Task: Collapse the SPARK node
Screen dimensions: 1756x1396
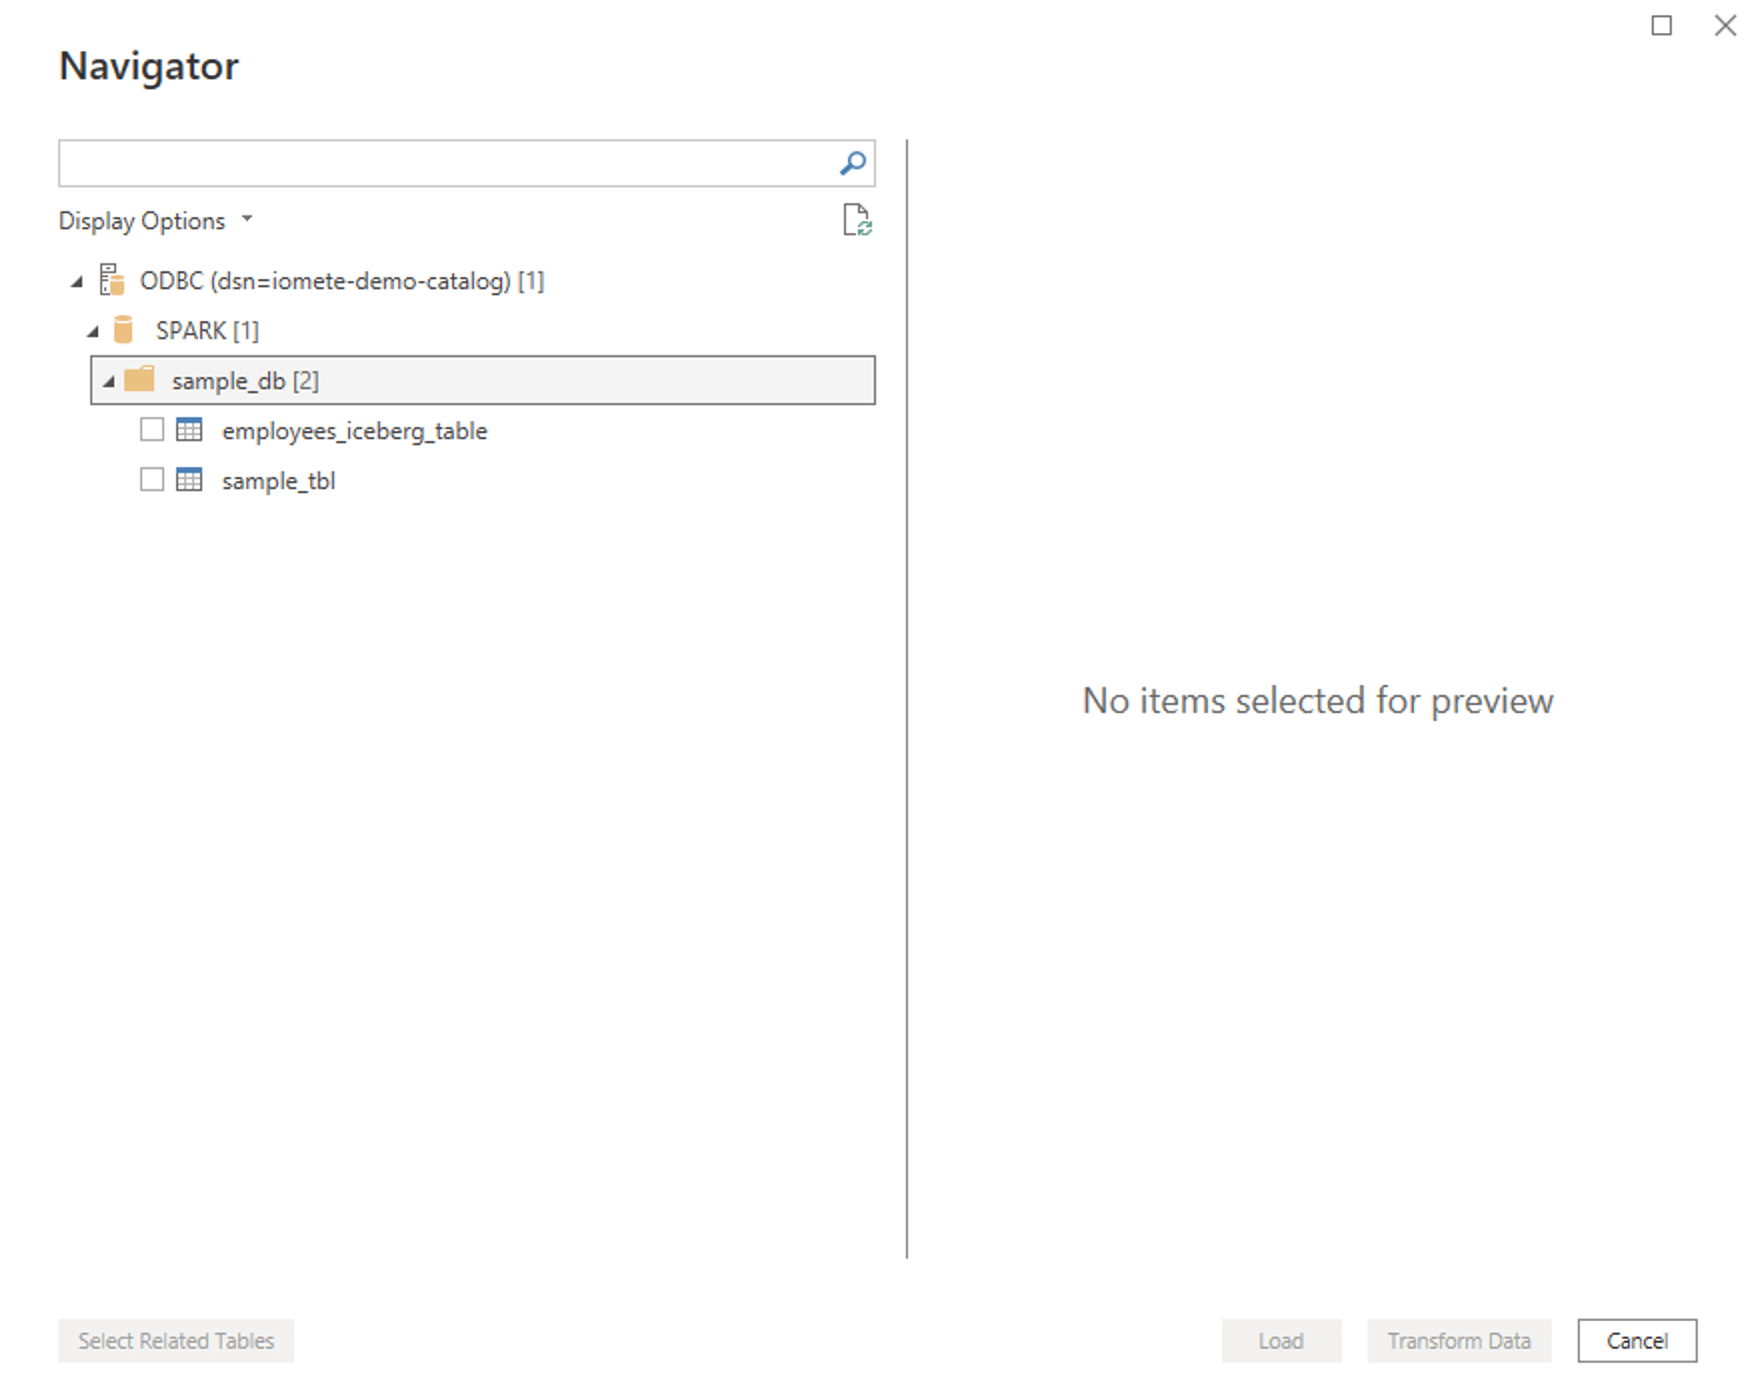Action: click(93, 331)
